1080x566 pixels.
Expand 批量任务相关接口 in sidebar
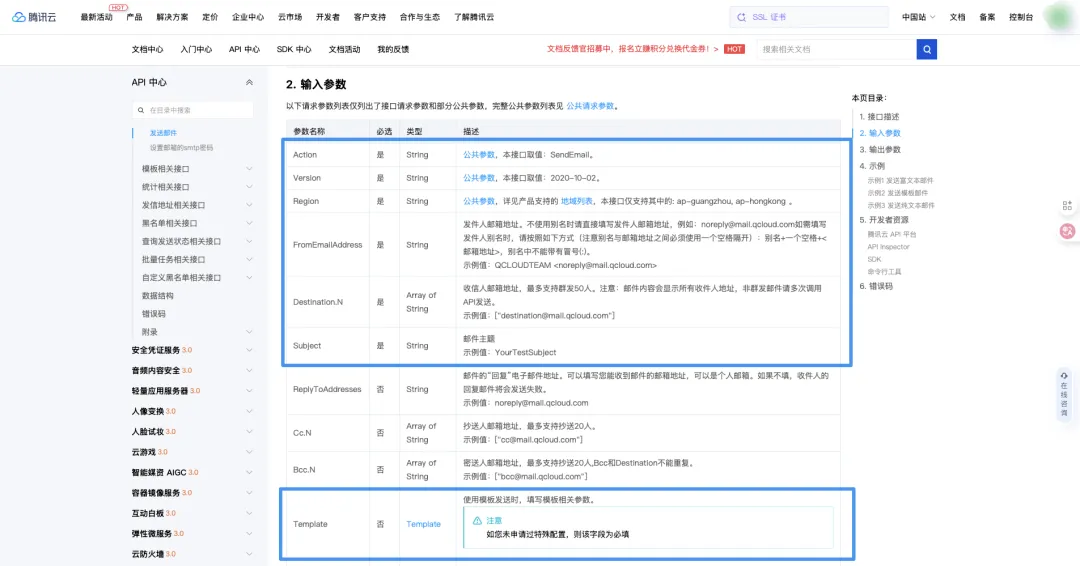pyautogui.click(x=249, y=260)
